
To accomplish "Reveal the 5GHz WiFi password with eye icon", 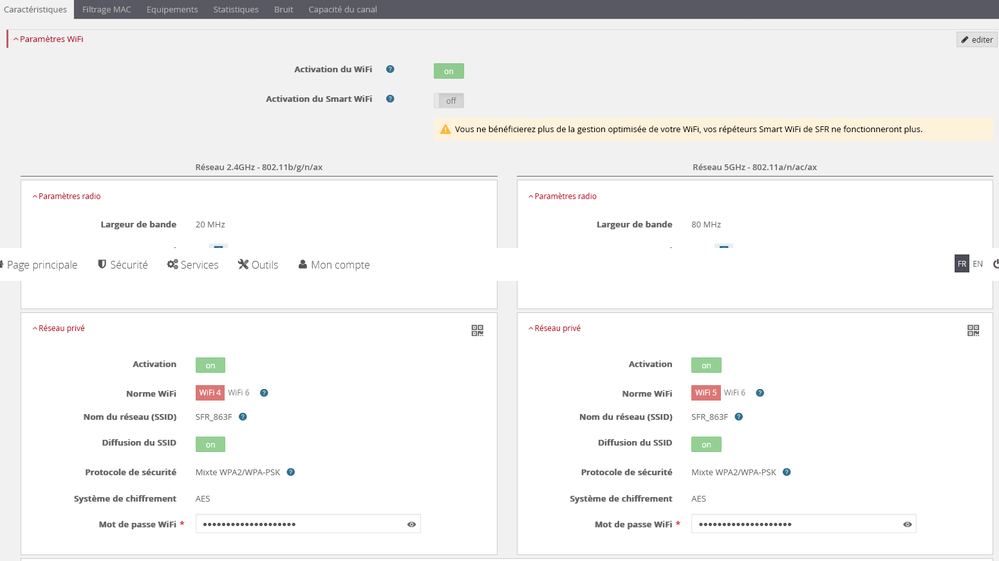I will [x=907, y=524].
